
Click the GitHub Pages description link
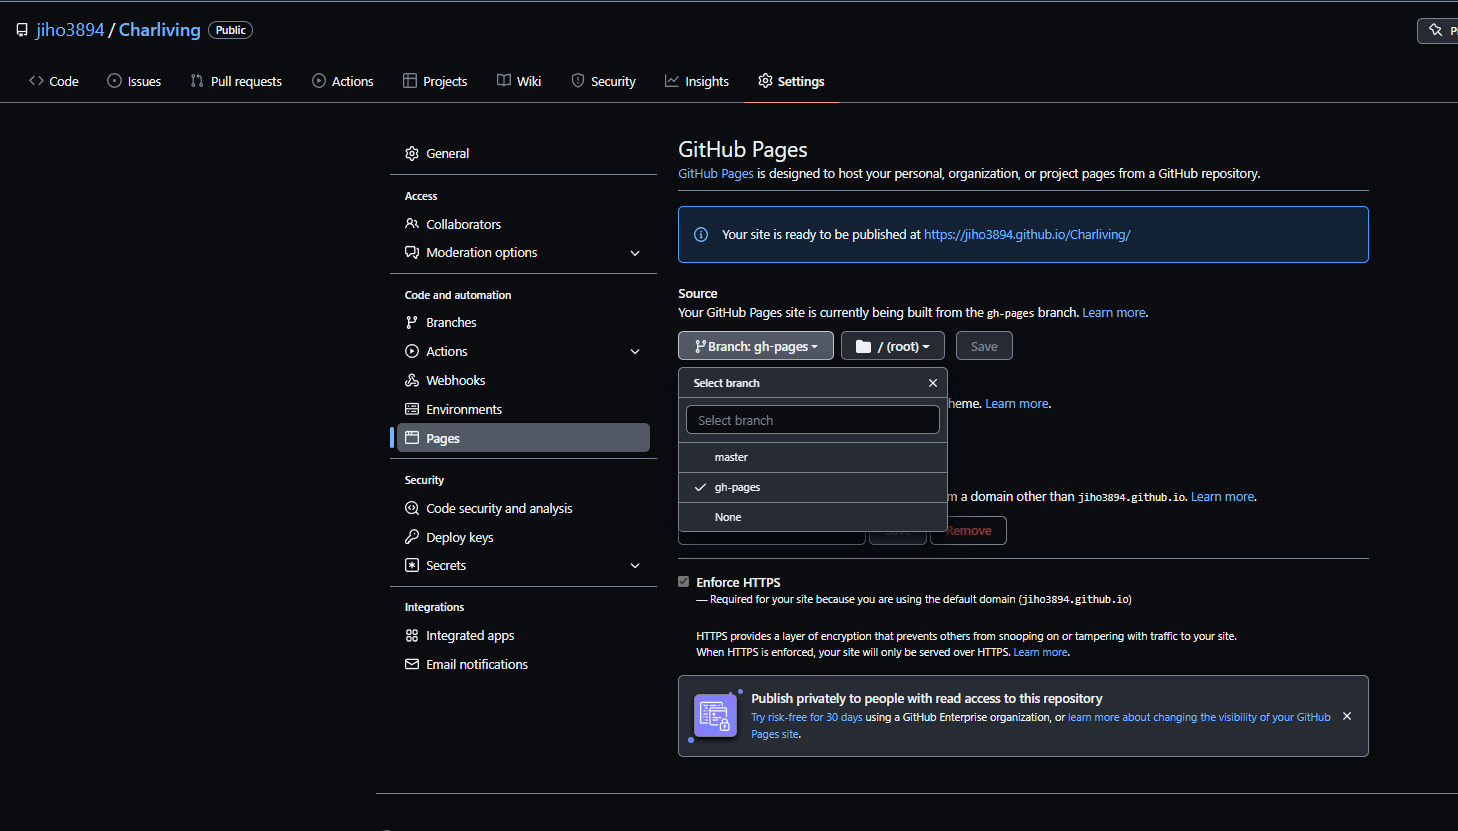point(716,173)
